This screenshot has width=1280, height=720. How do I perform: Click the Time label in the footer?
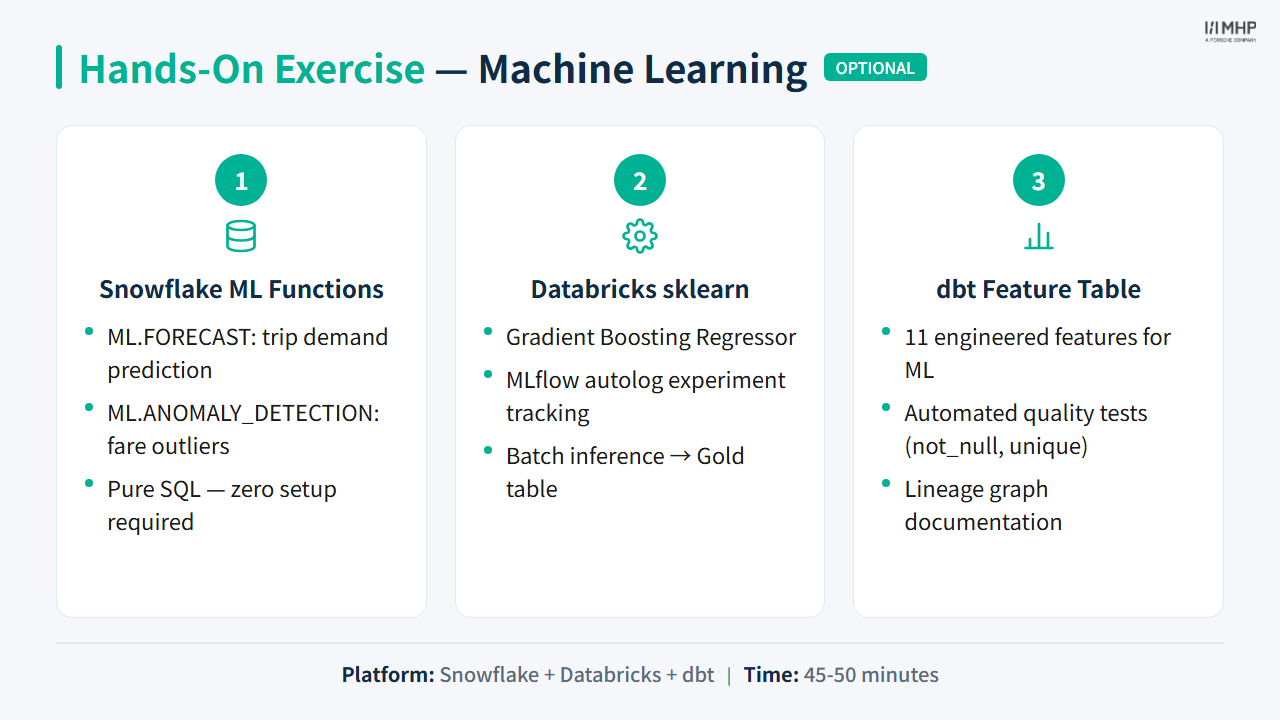[x=771, y=675]
